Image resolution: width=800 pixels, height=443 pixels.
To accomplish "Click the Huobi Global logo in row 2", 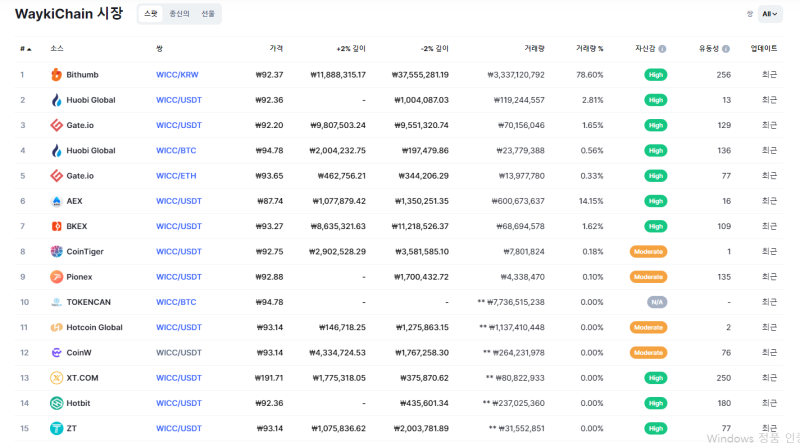I will (56, 100).
